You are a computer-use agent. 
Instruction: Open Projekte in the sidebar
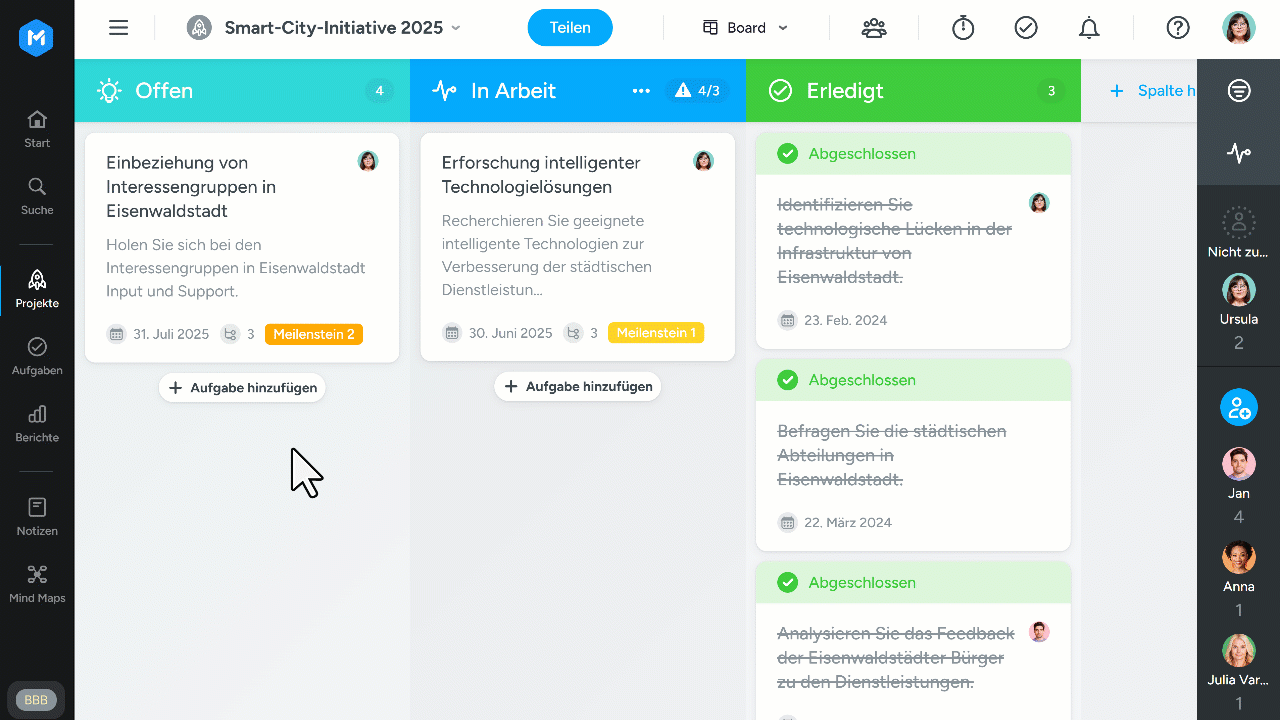click(37, 289)
